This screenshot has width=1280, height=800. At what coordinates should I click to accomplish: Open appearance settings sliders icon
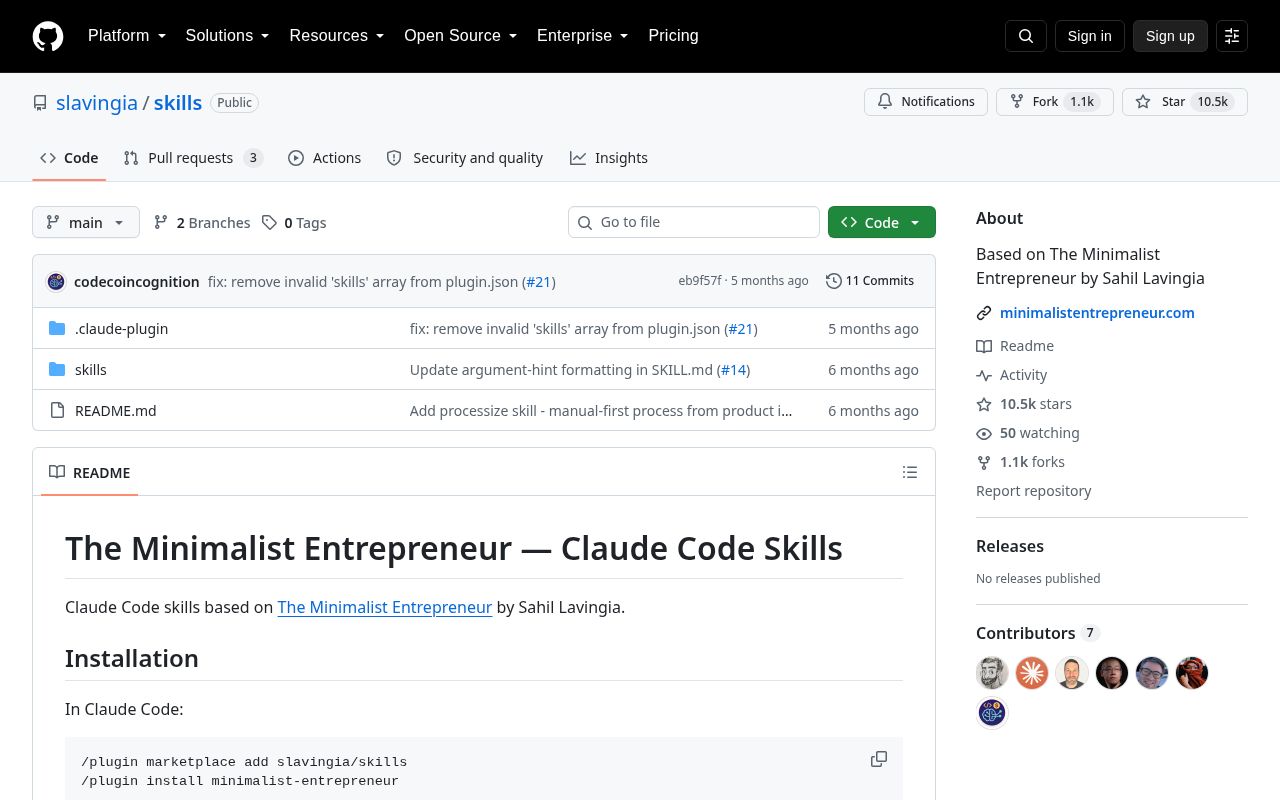point(1232,36)
